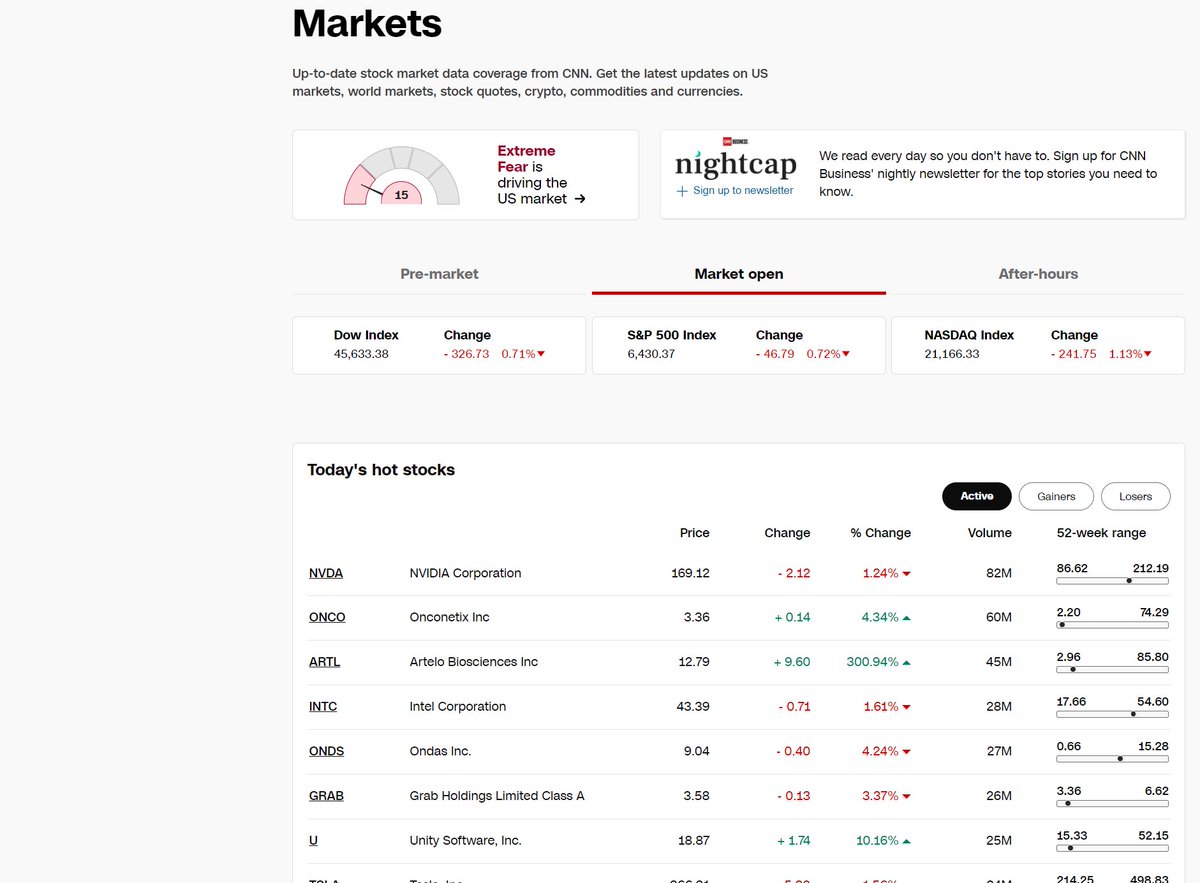Image resolution: width=1200 pixels, height=883 pixels.
Task: Click the NASDAQ value 21,166.33
Action: (952, 354)
